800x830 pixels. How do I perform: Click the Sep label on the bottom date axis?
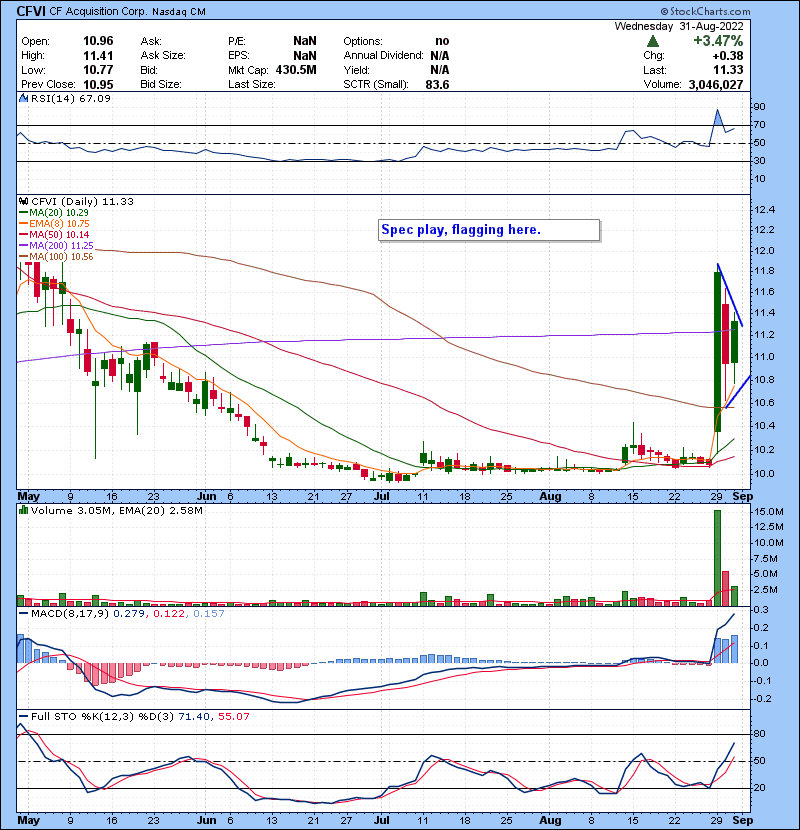pyautogui.click(x=742, y=820)
